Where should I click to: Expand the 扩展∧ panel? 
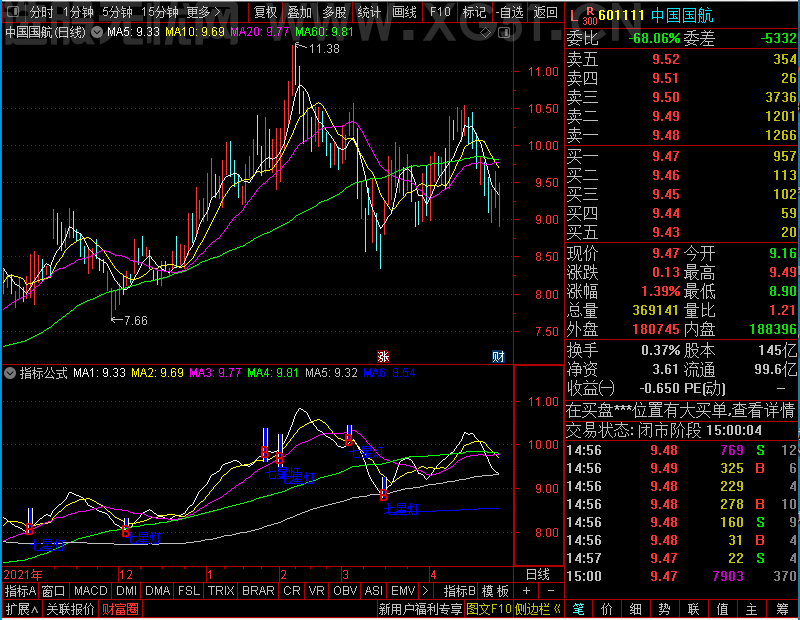(x=22, y=609)
